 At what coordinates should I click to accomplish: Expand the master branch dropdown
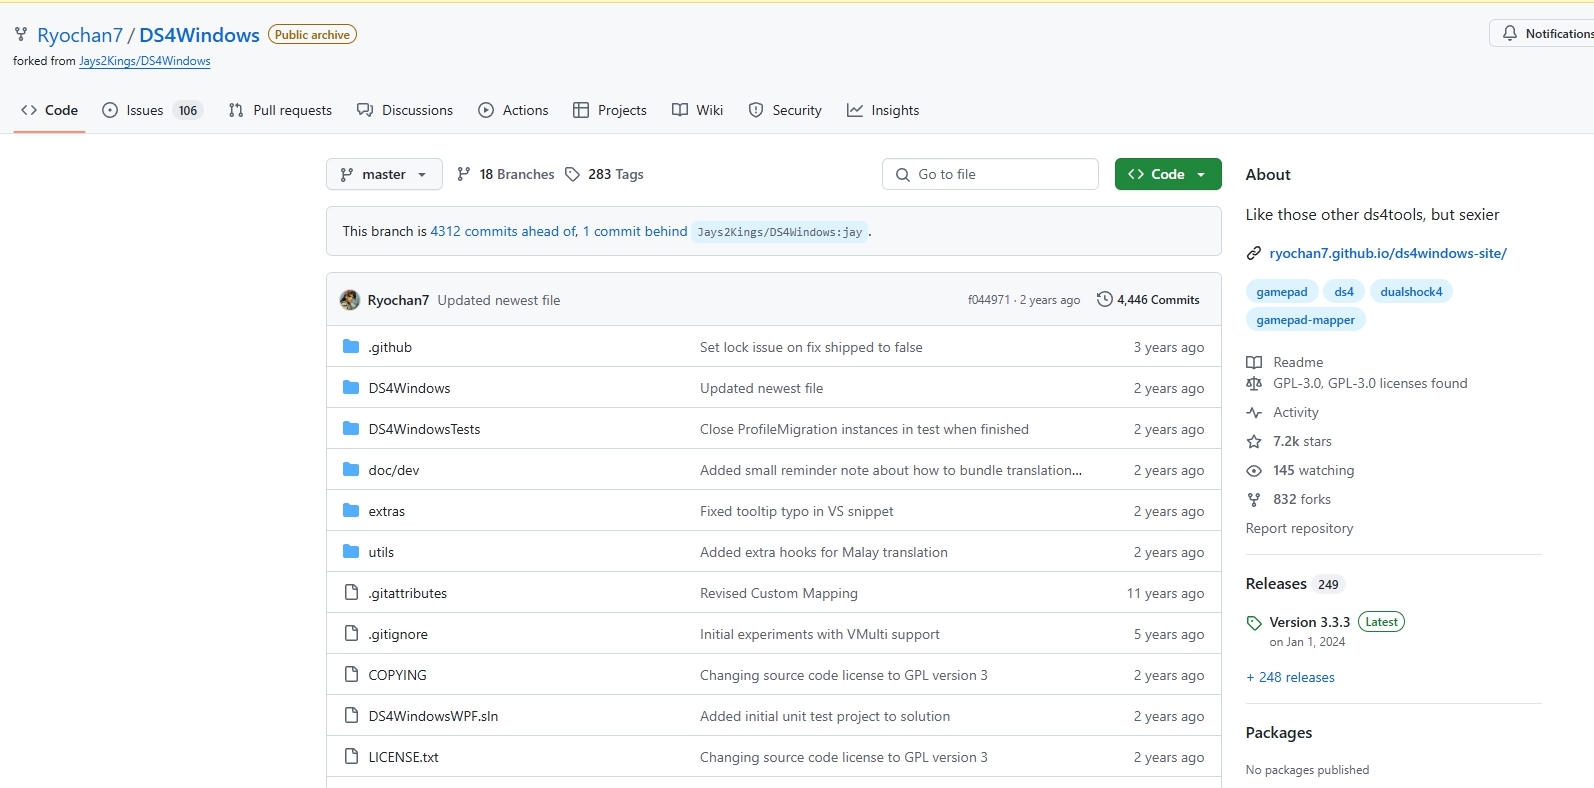click(x=384, y=174)
